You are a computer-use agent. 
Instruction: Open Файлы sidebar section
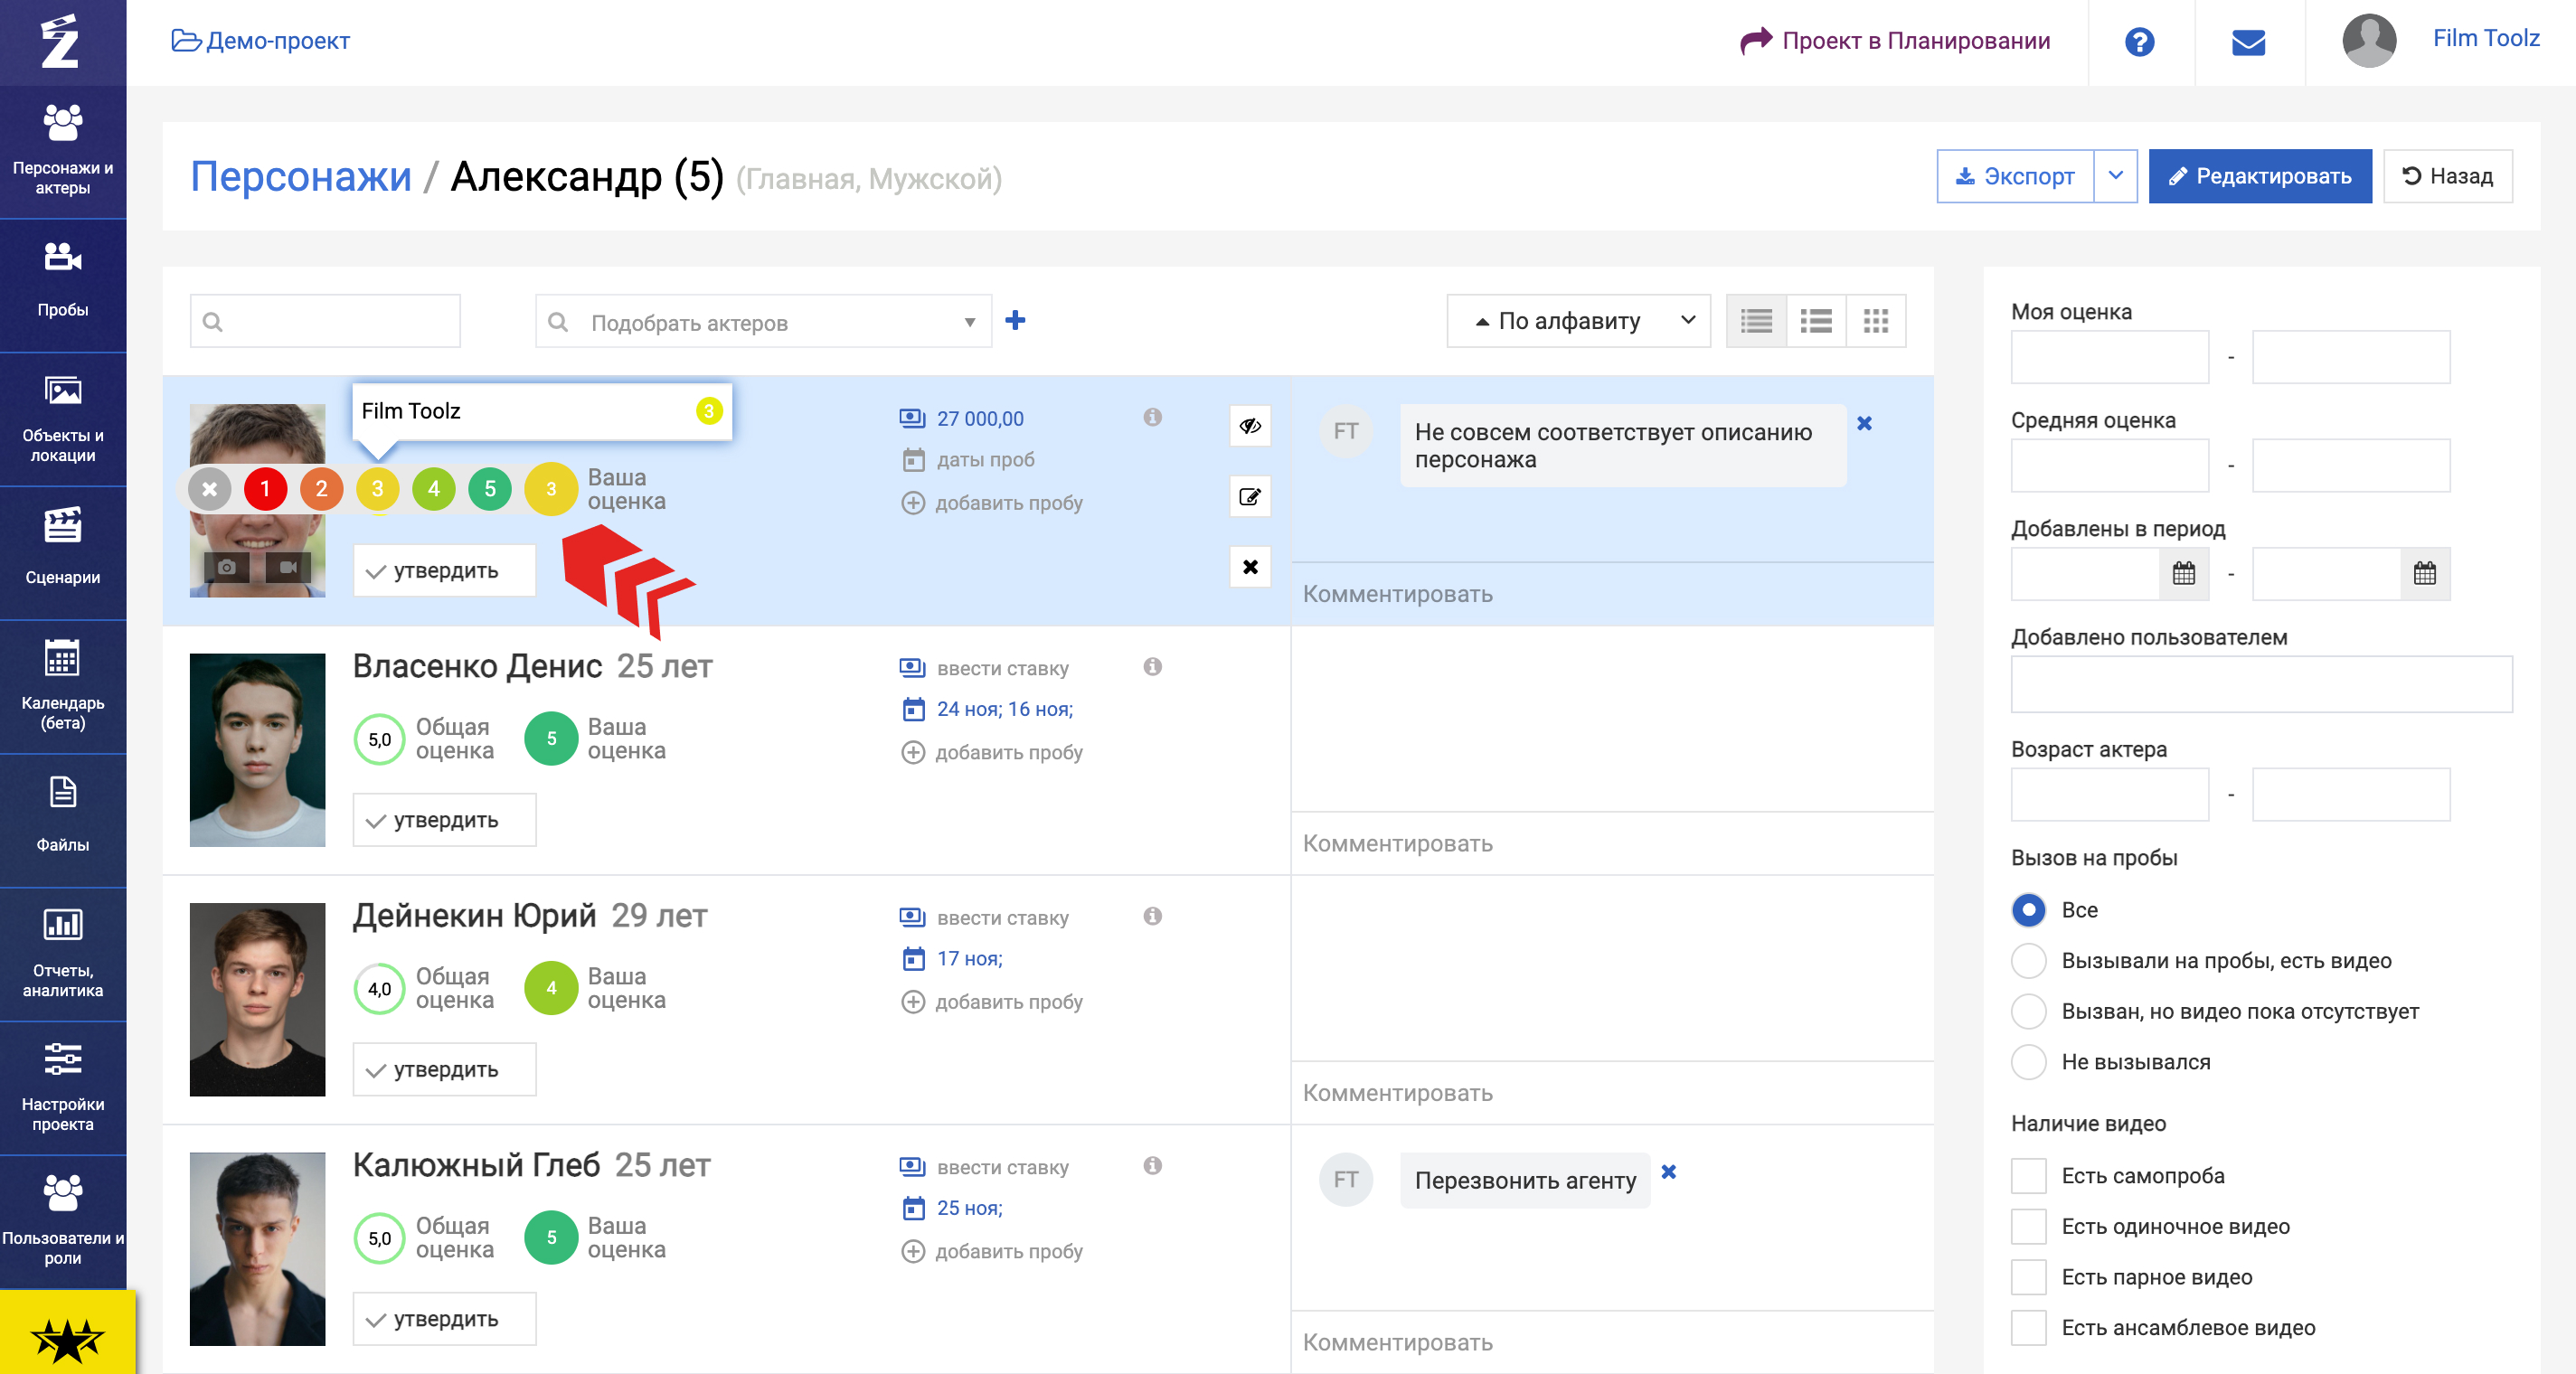pyautogui.click(x=63, y=821)
